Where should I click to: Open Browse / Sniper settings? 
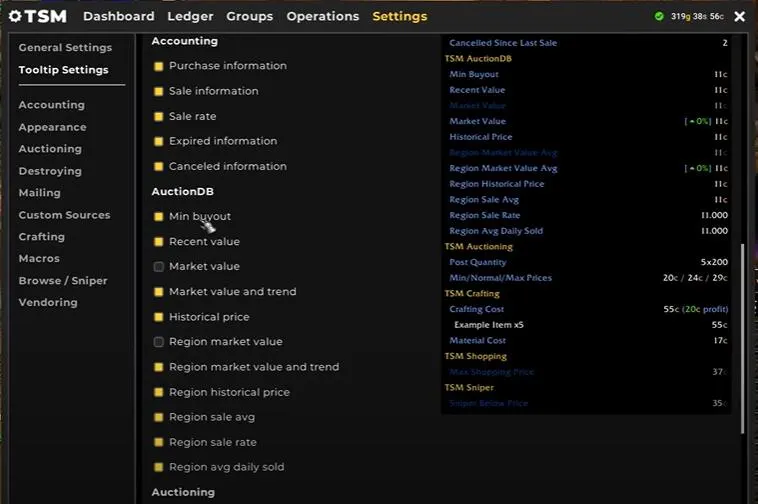(x=63, y=281)
